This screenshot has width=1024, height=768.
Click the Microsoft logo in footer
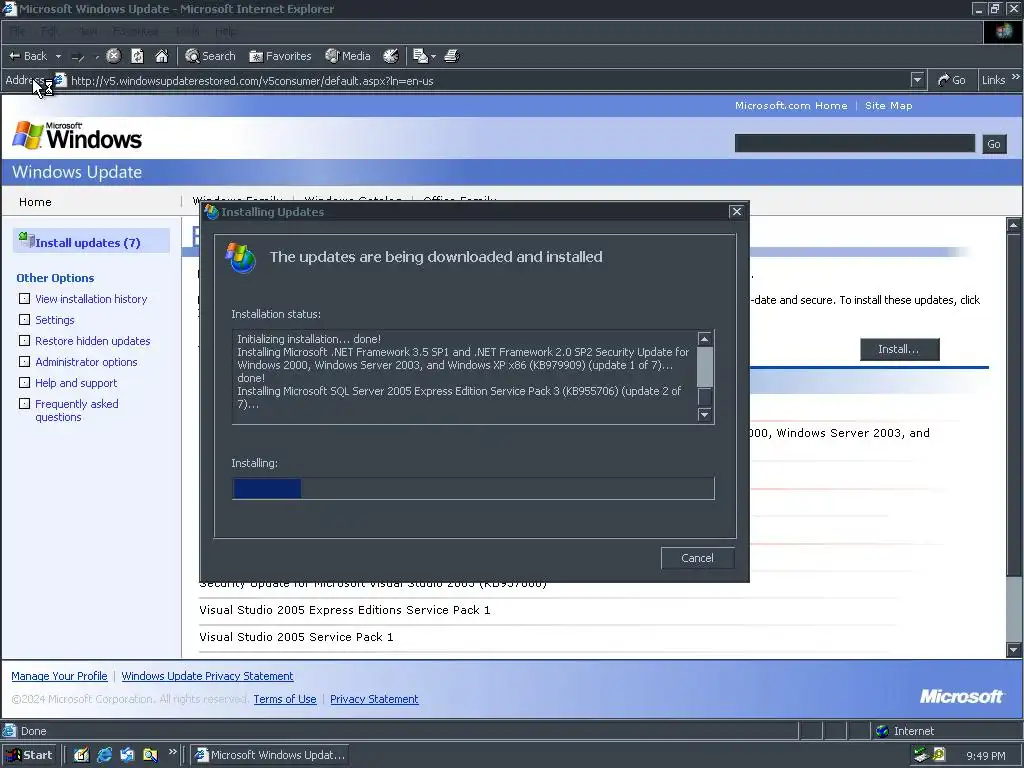tap(961, 697)
